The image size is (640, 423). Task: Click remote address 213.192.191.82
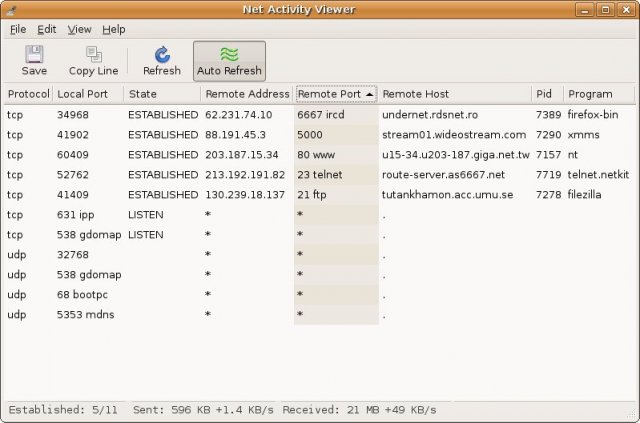click(x=245, y=175)
